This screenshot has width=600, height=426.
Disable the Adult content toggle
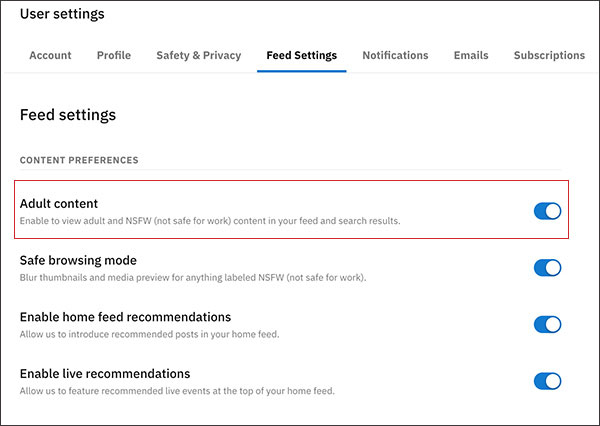tap(547, 211)
